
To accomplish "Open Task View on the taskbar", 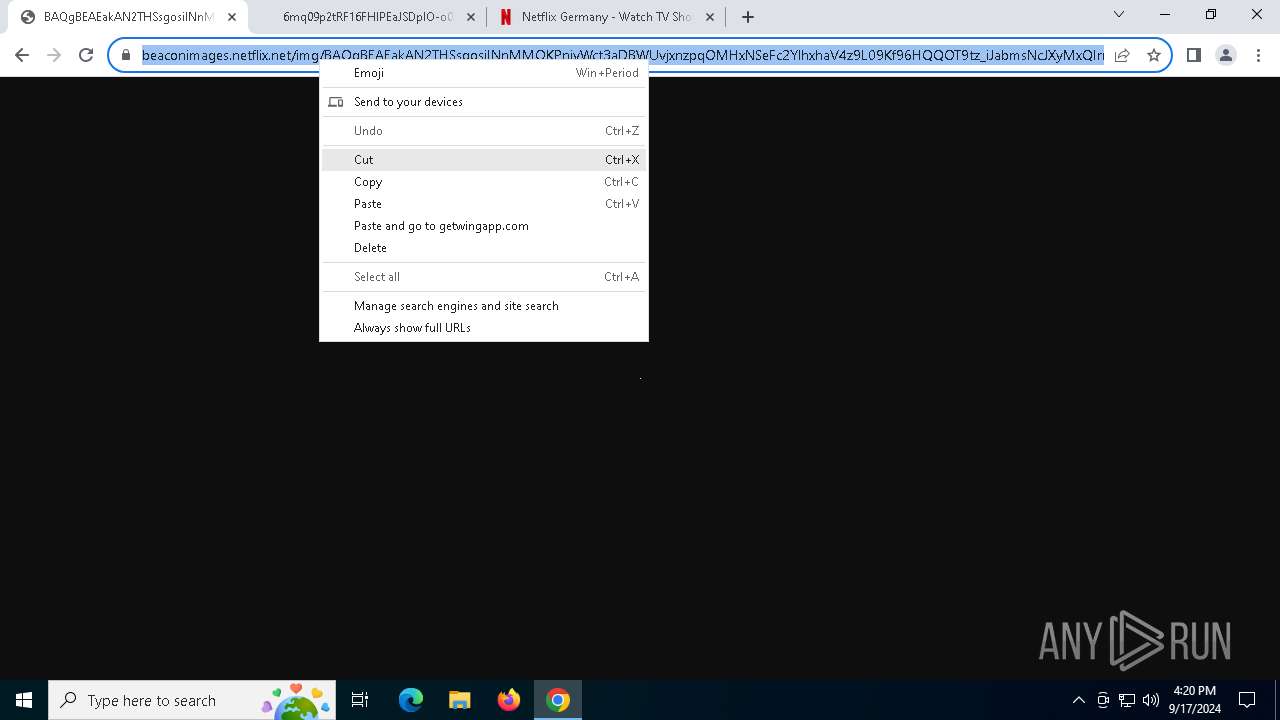I will pos(360,700).
